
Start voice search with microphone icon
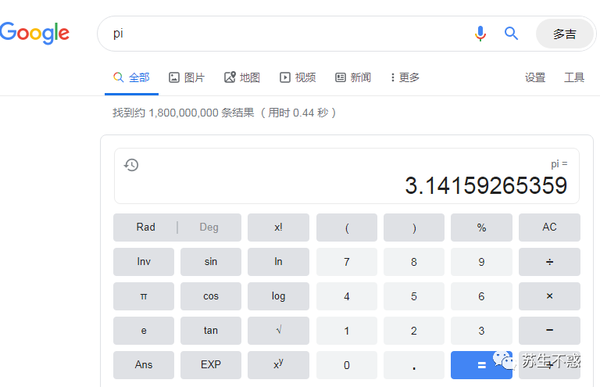click(480, 34)
